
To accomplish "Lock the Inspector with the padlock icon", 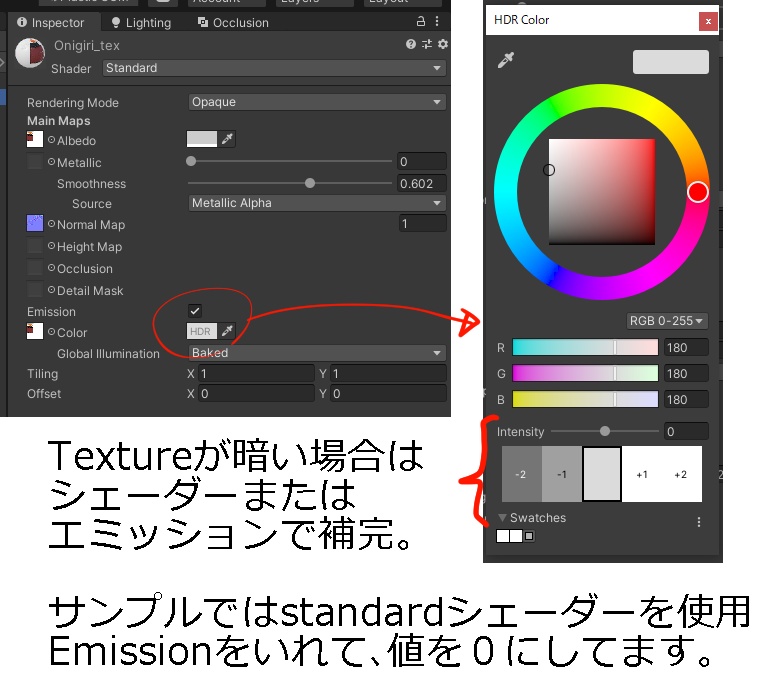I will click(x=421, y=21).
